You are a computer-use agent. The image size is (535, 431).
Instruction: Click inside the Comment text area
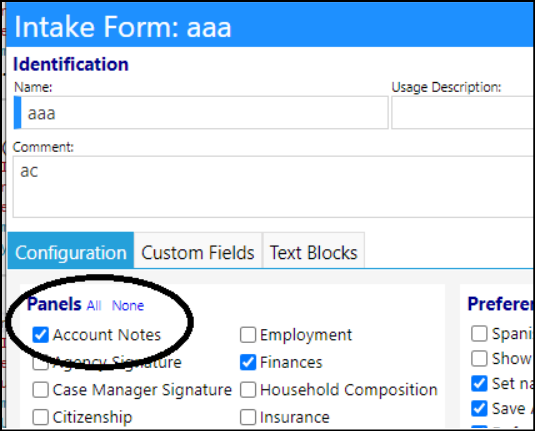click(273, 187)
